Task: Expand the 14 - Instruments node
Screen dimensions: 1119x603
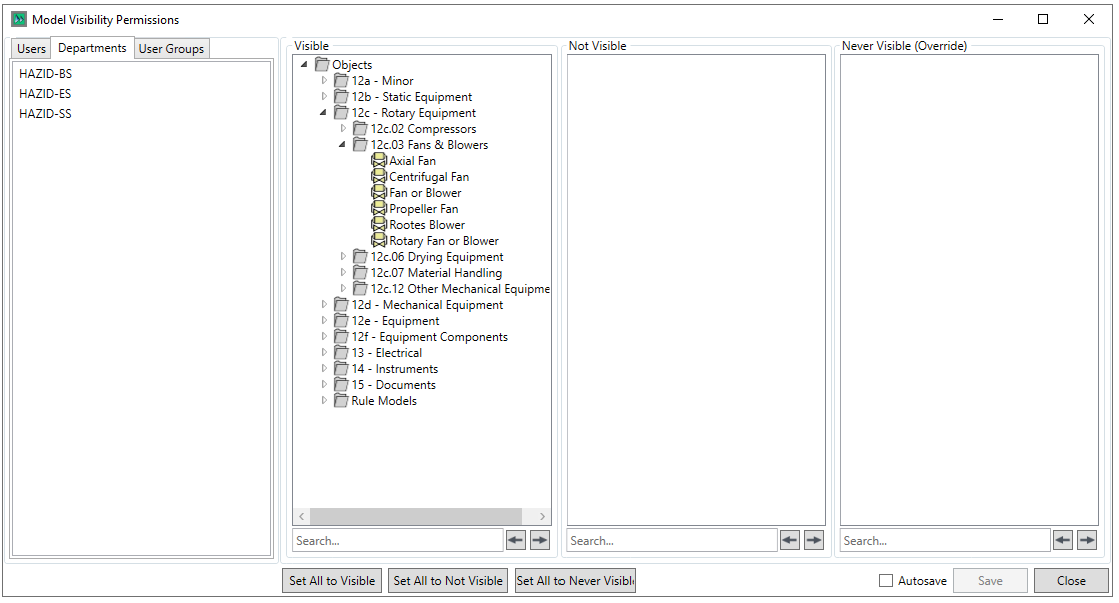Action: (x=324, y=369)
